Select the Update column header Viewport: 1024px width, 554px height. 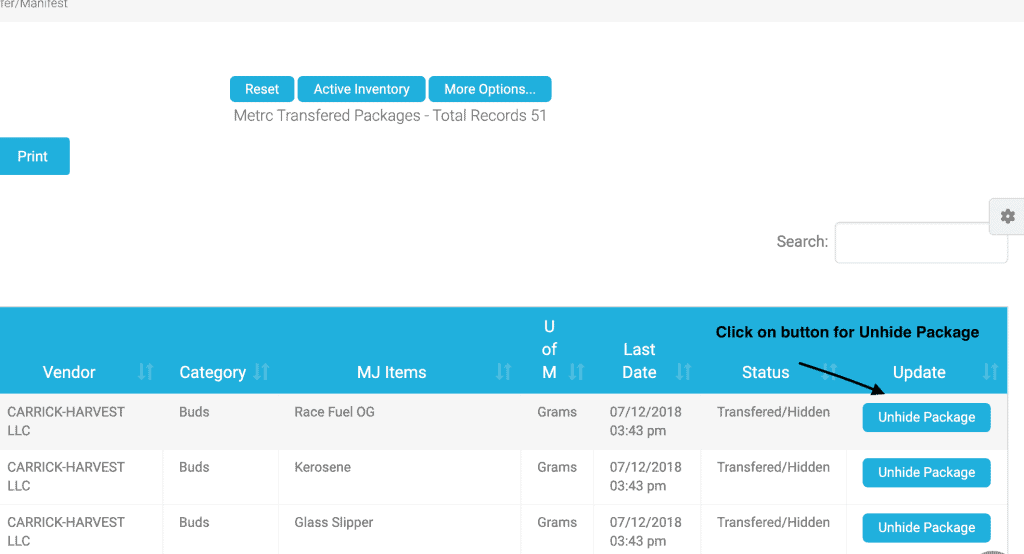tap(919, 372)
